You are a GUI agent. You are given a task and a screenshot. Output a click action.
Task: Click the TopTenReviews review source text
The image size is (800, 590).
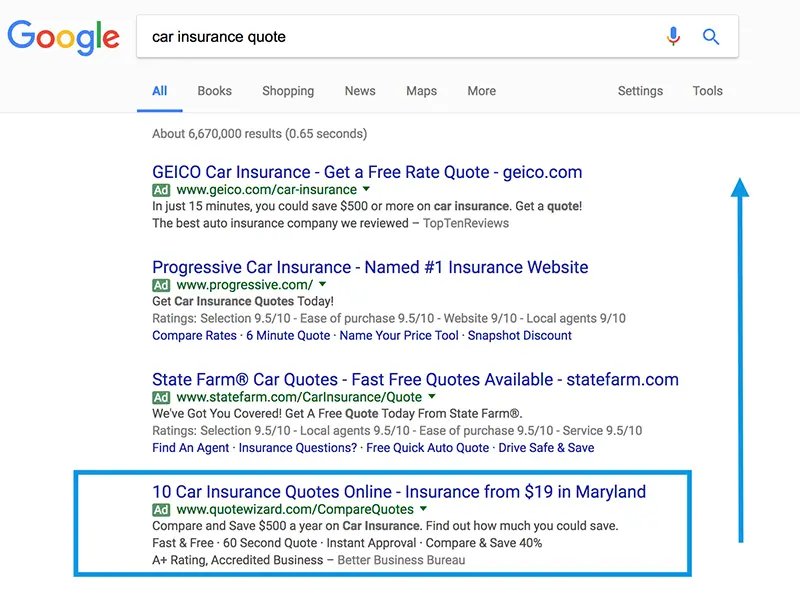click(466, 224)
